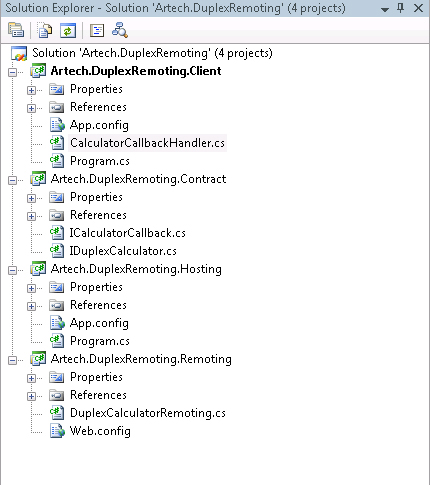The height and width of the screenshot is (485, 430).
Task: Expand Properties under the Remoting project
Action: coord(32,378)
